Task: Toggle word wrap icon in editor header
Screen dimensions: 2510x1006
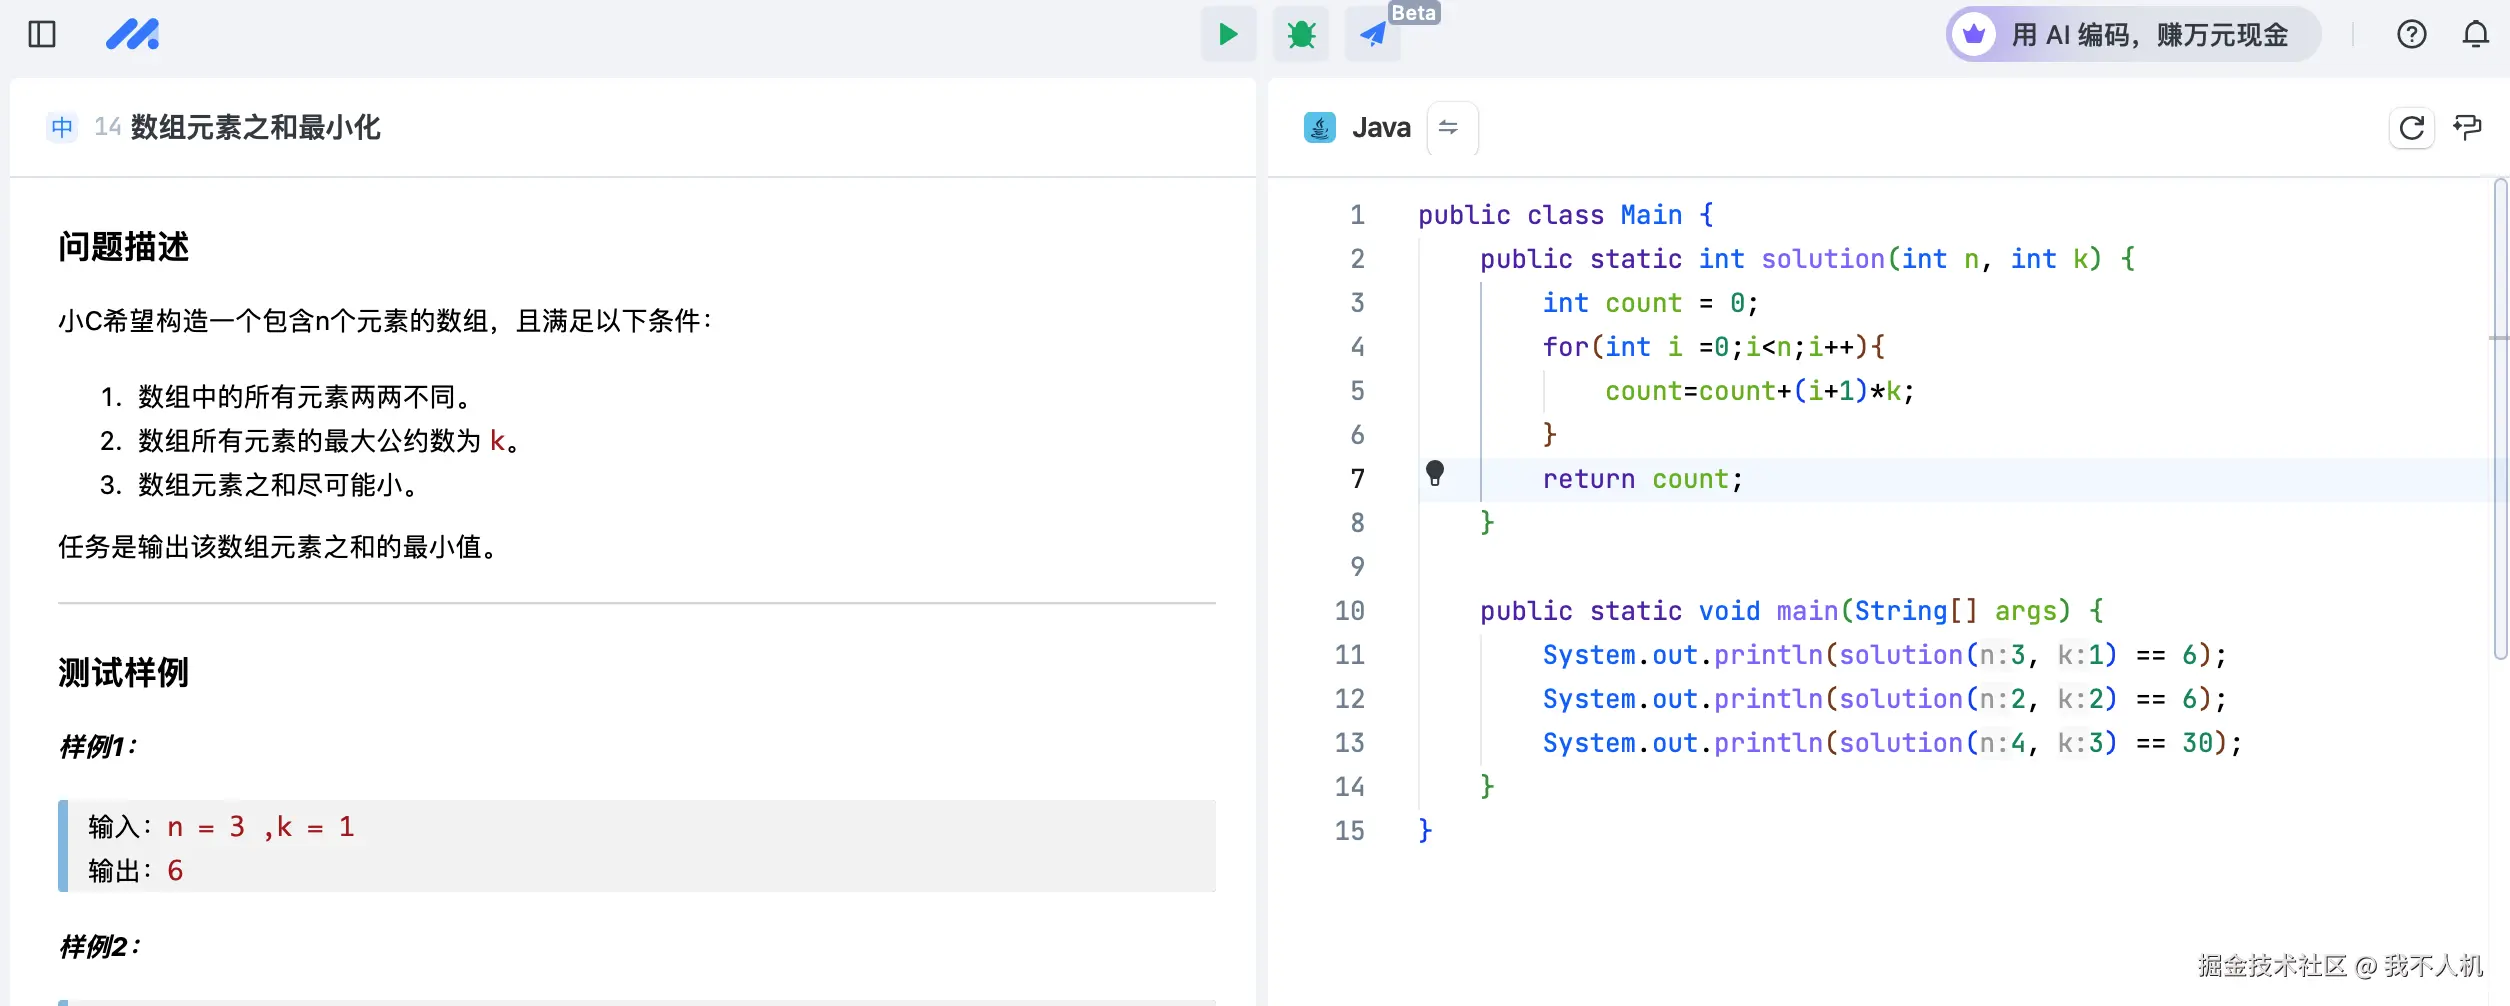Action: pyautogui.click(x=2467, y=128)
